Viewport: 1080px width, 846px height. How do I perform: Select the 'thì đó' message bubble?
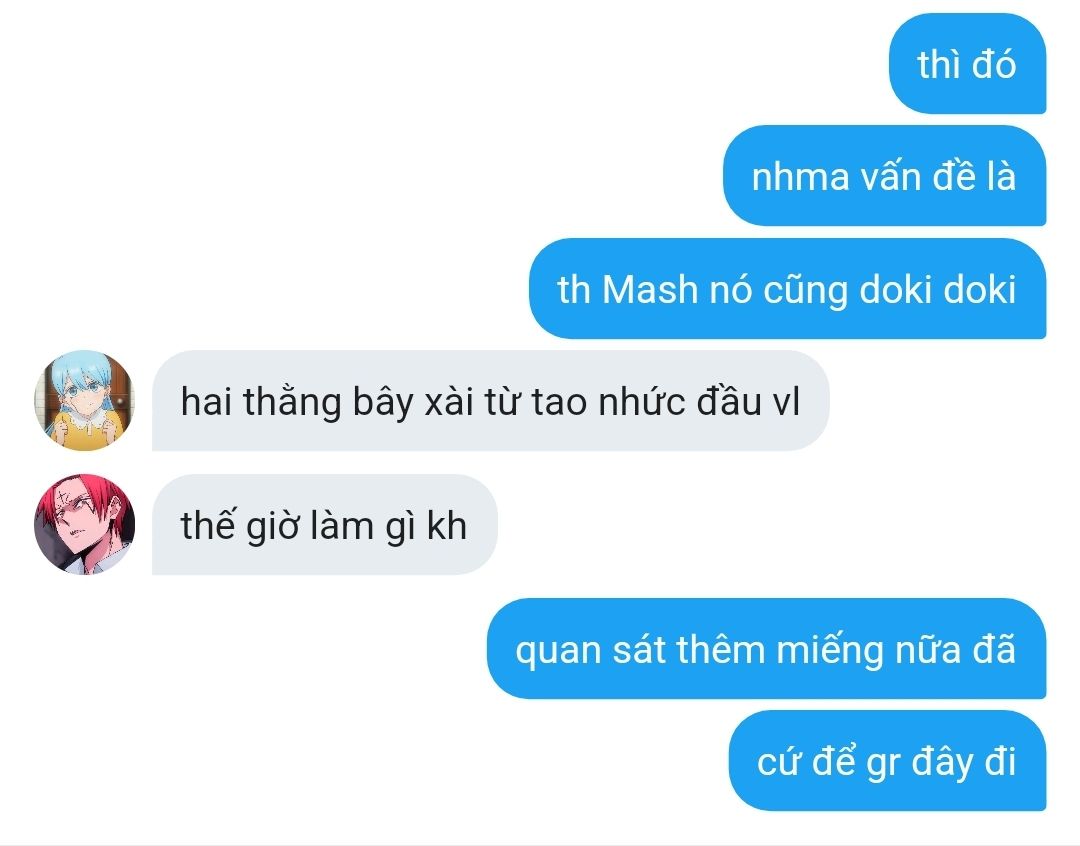tap(967, 64)
